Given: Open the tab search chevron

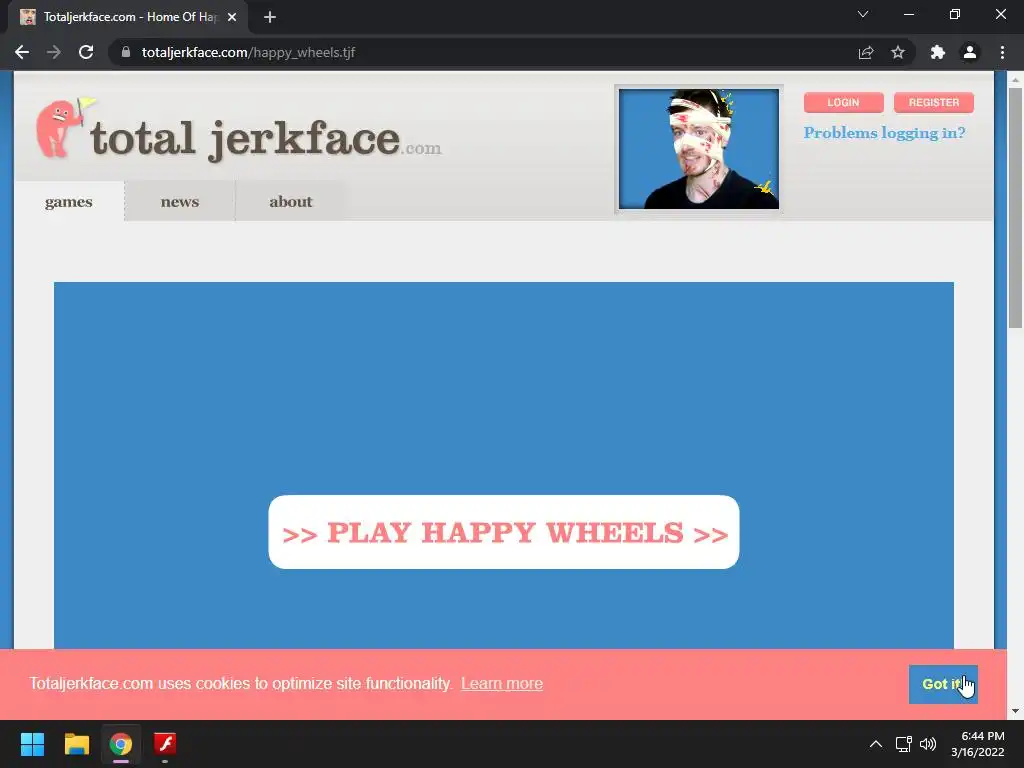Looking at the screenshot, I should (x=863, y=14).
